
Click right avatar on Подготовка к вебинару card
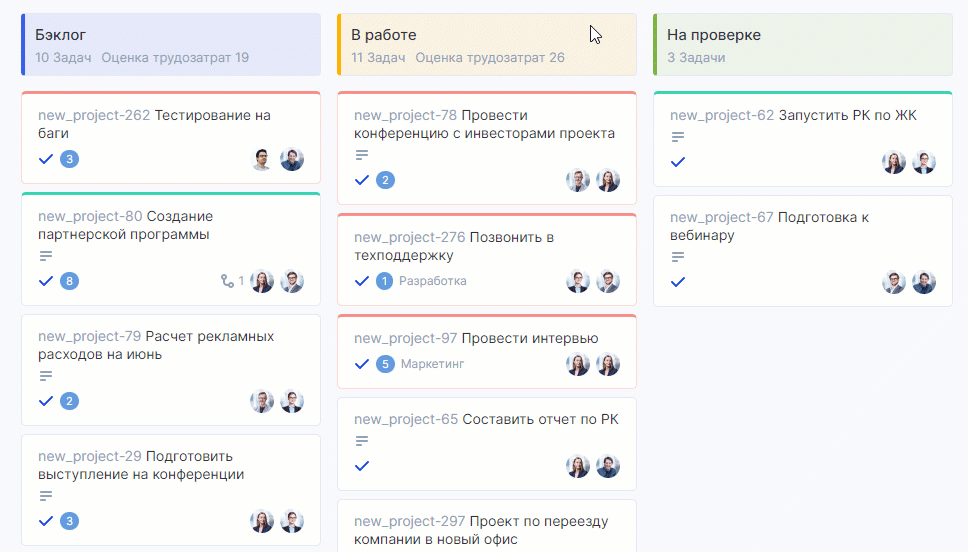point(924,282)
